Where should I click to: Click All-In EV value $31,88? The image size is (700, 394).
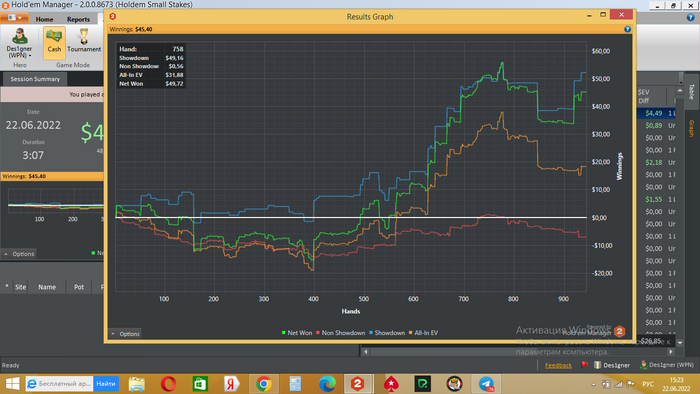coord(175,75)
